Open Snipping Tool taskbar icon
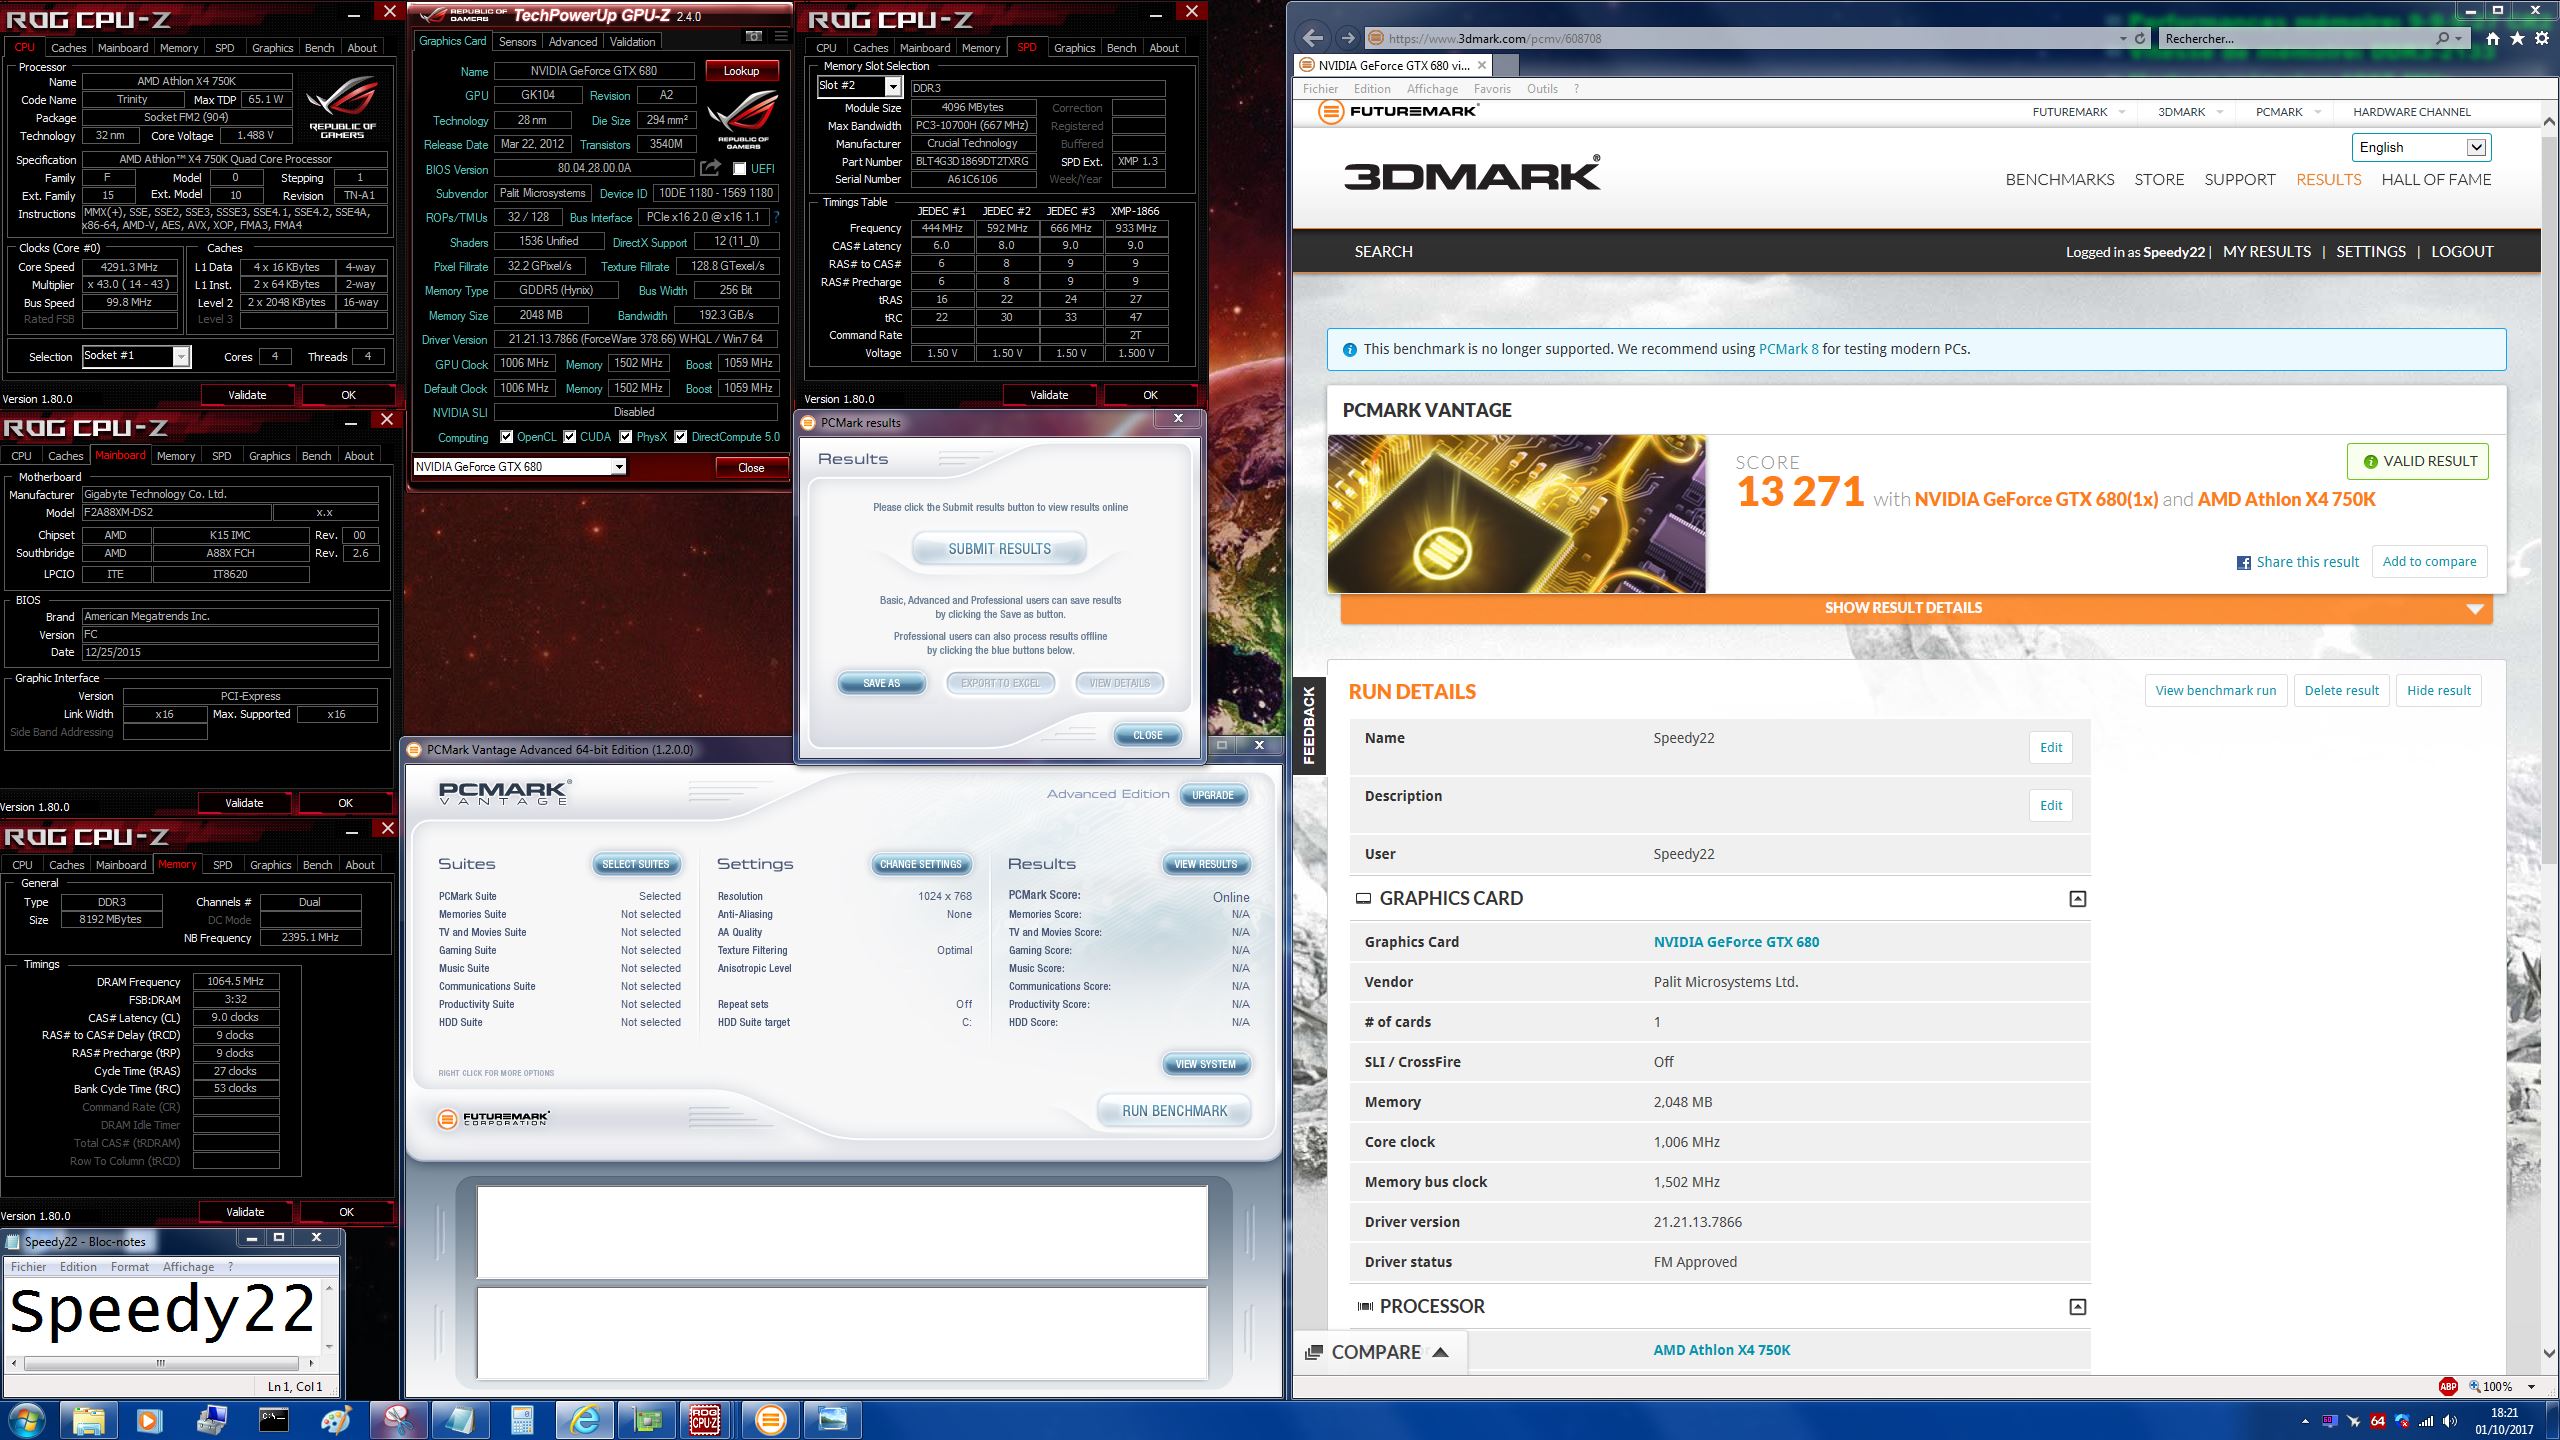Viewport: 2560px width, 1440px height. click(398, 1420)
